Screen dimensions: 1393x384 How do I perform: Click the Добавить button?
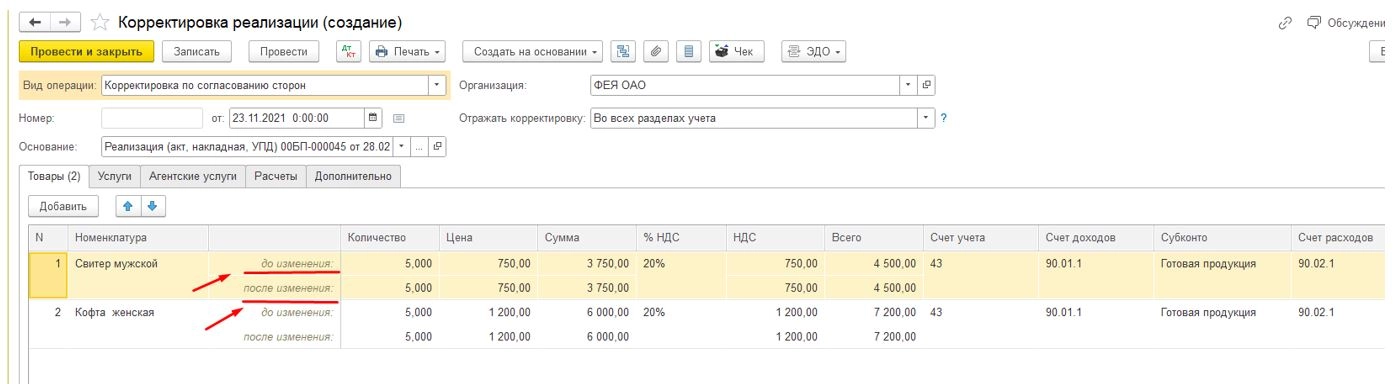click(x=63, y=206)
